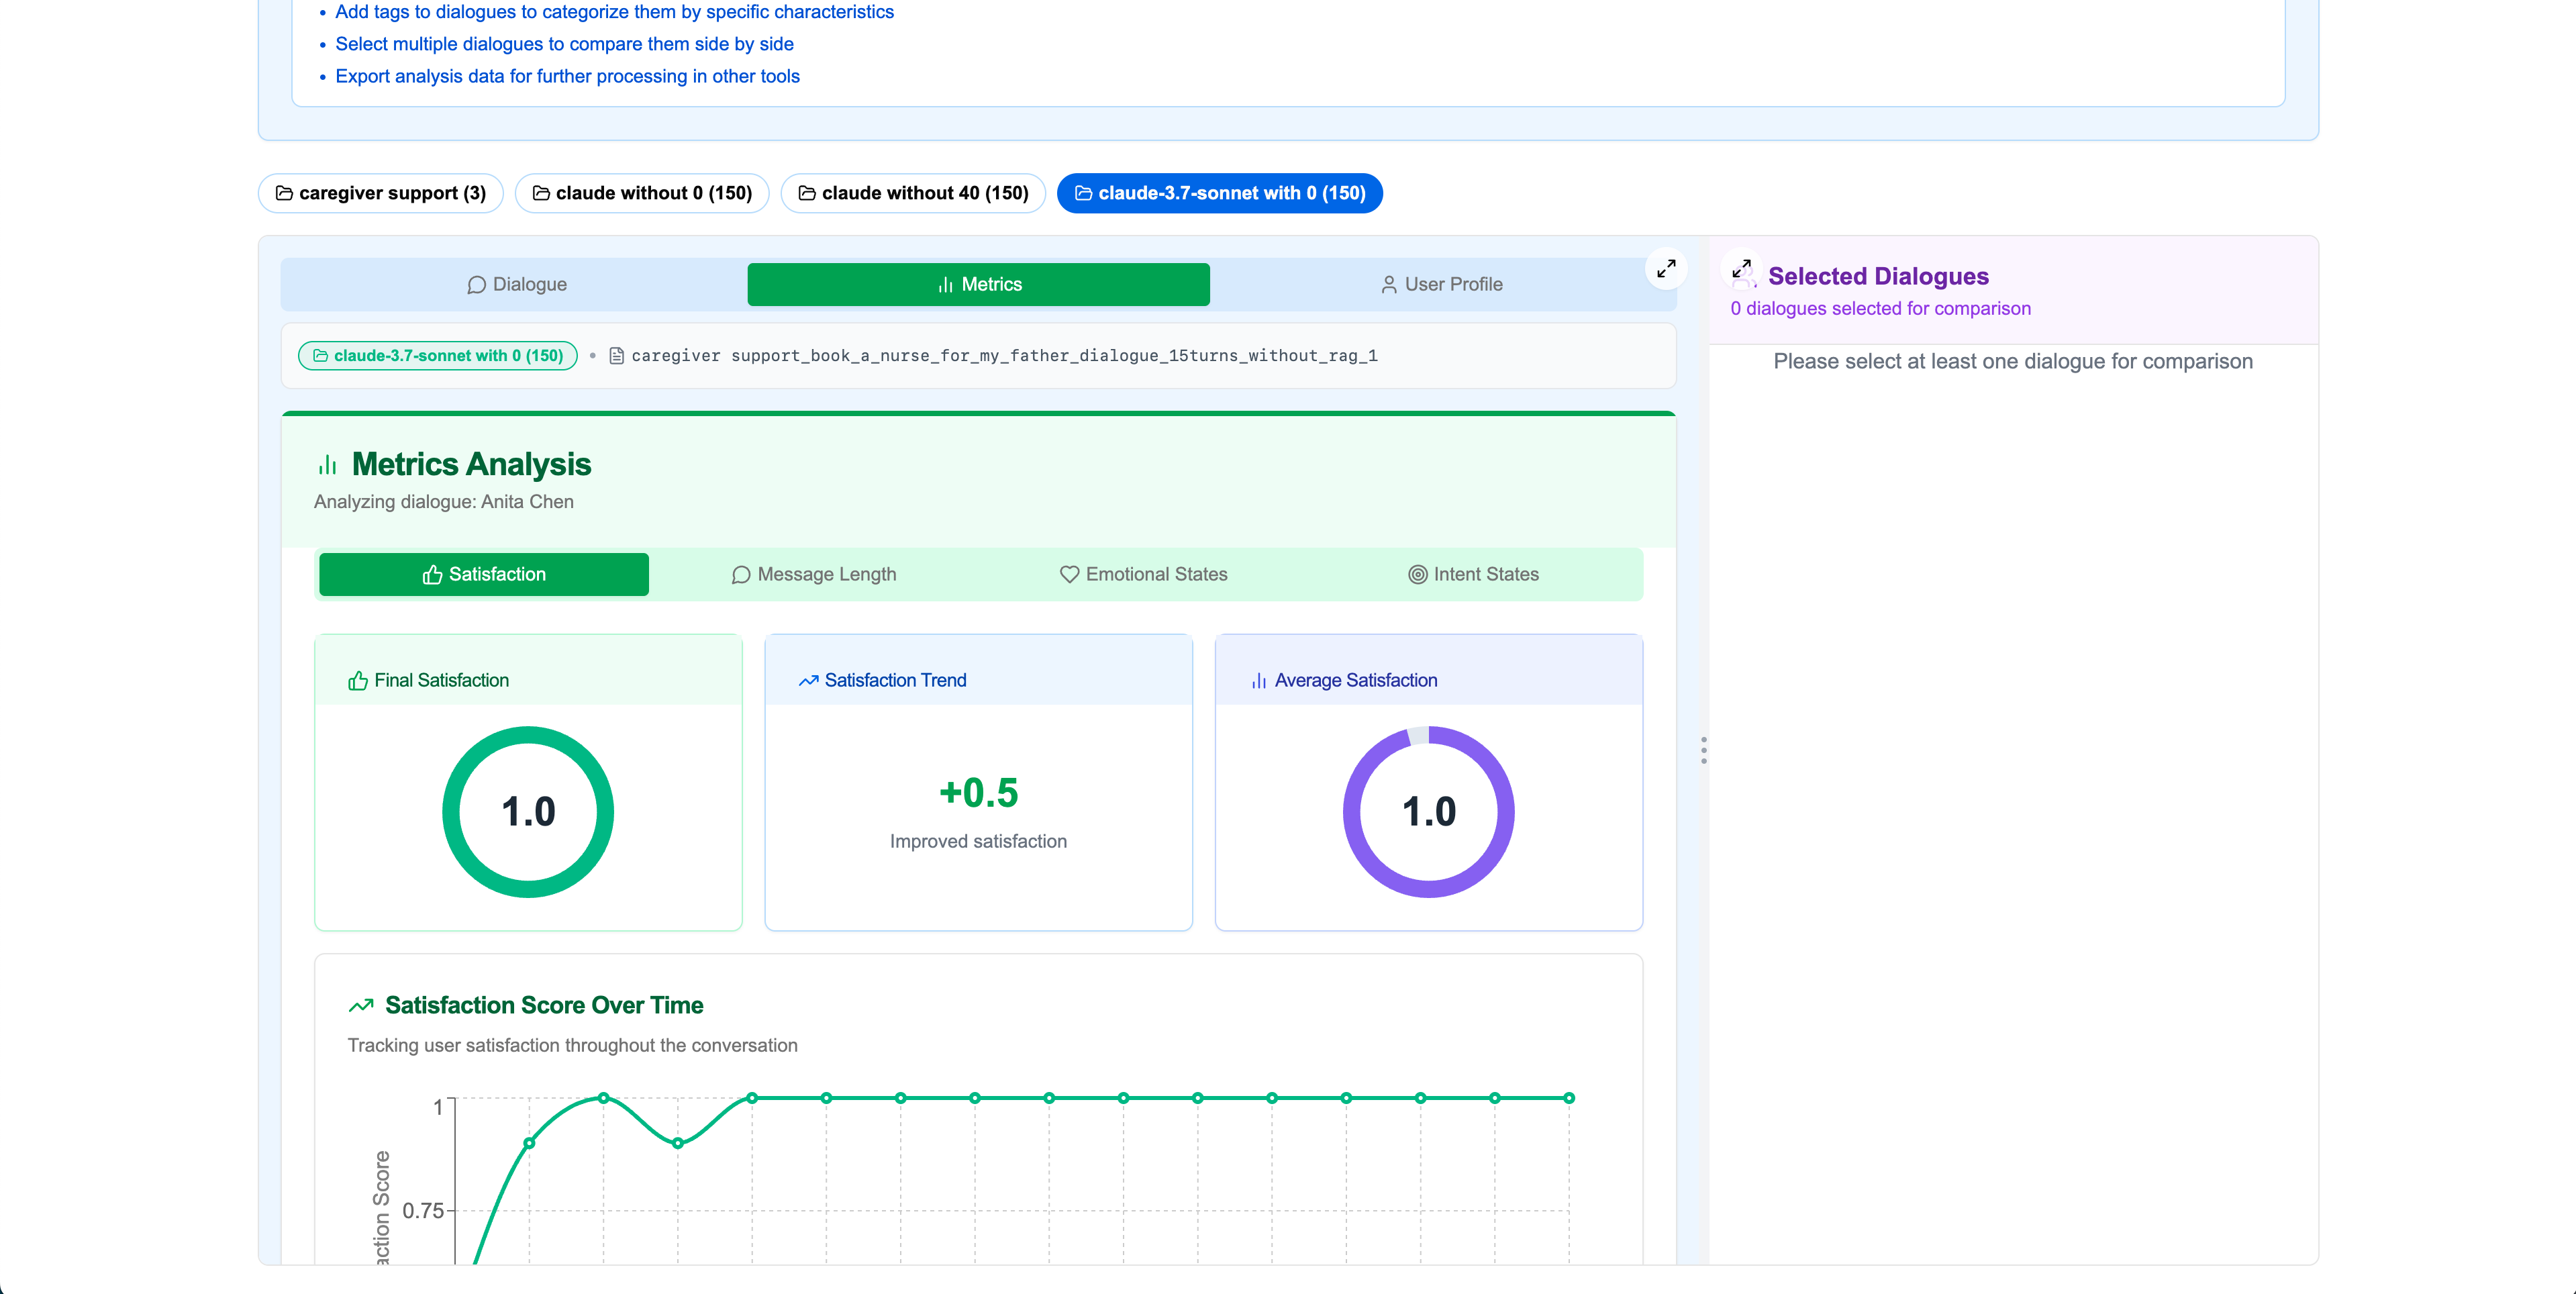Click the +0.5 satisfaction trend value
The image size is (2576, 1294).
pyautogui.click(x=978, y=793)
